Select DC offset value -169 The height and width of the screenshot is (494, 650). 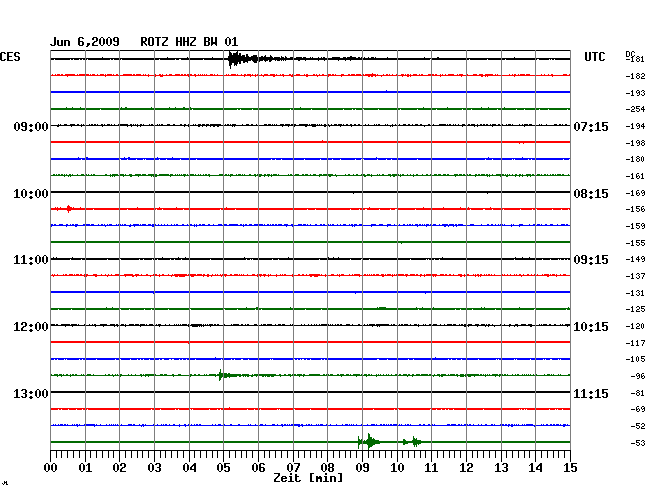click(635, 193)
